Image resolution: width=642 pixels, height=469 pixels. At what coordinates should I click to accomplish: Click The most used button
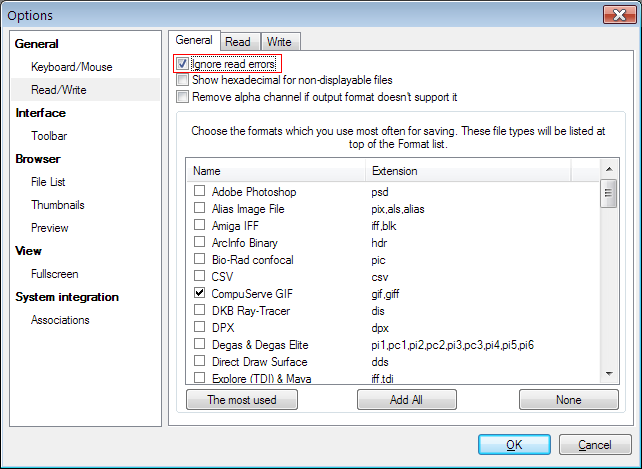point(242,400)
